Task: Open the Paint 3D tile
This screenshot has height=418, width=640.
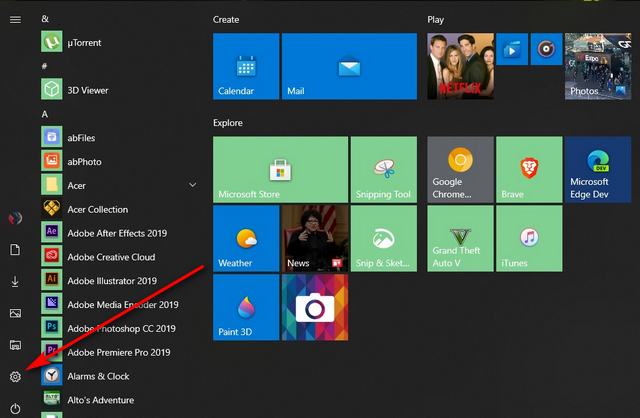Action: pos(246,307)
